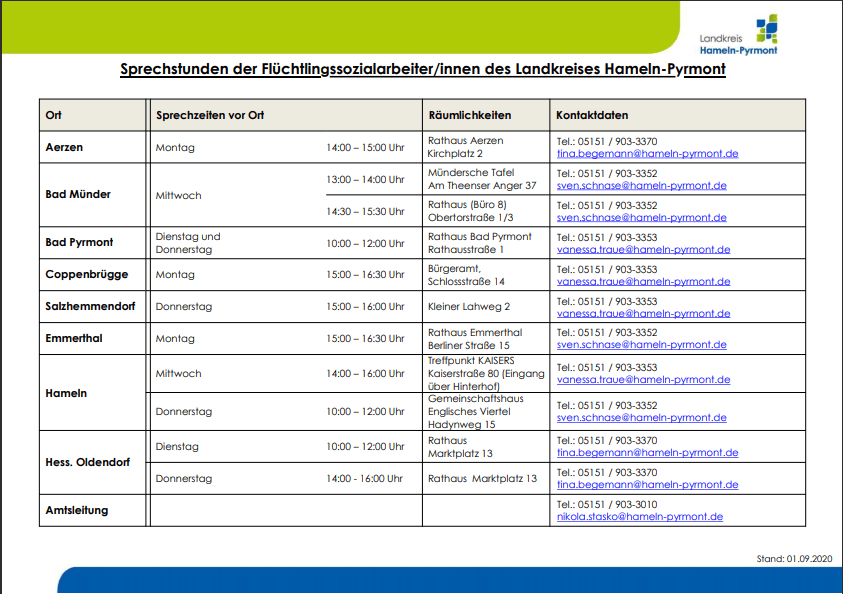This screenshot has width=843, height=594.
Task: Select the 'Hameln' row label
Action: (66, 393)
